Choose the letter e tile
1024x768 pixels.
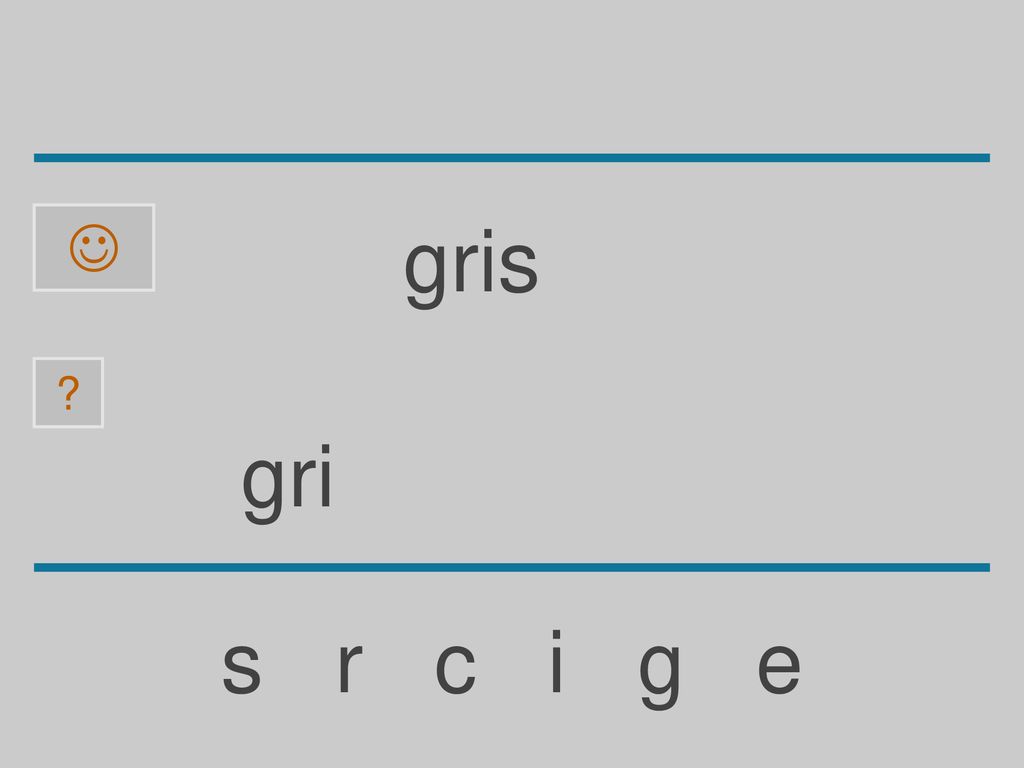click(x=779, y=668)
